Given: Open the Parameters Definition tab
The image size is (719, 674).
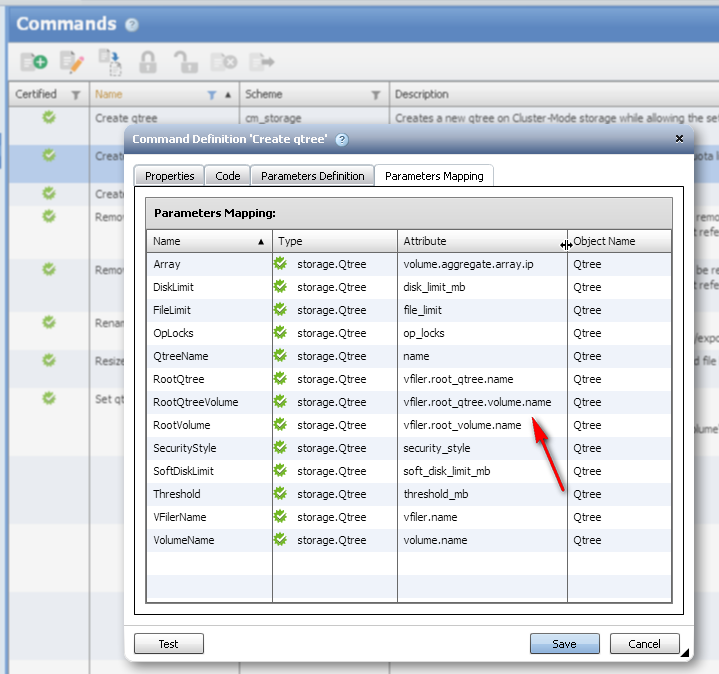Looking at the screenshot, I should tap(312, 176).
